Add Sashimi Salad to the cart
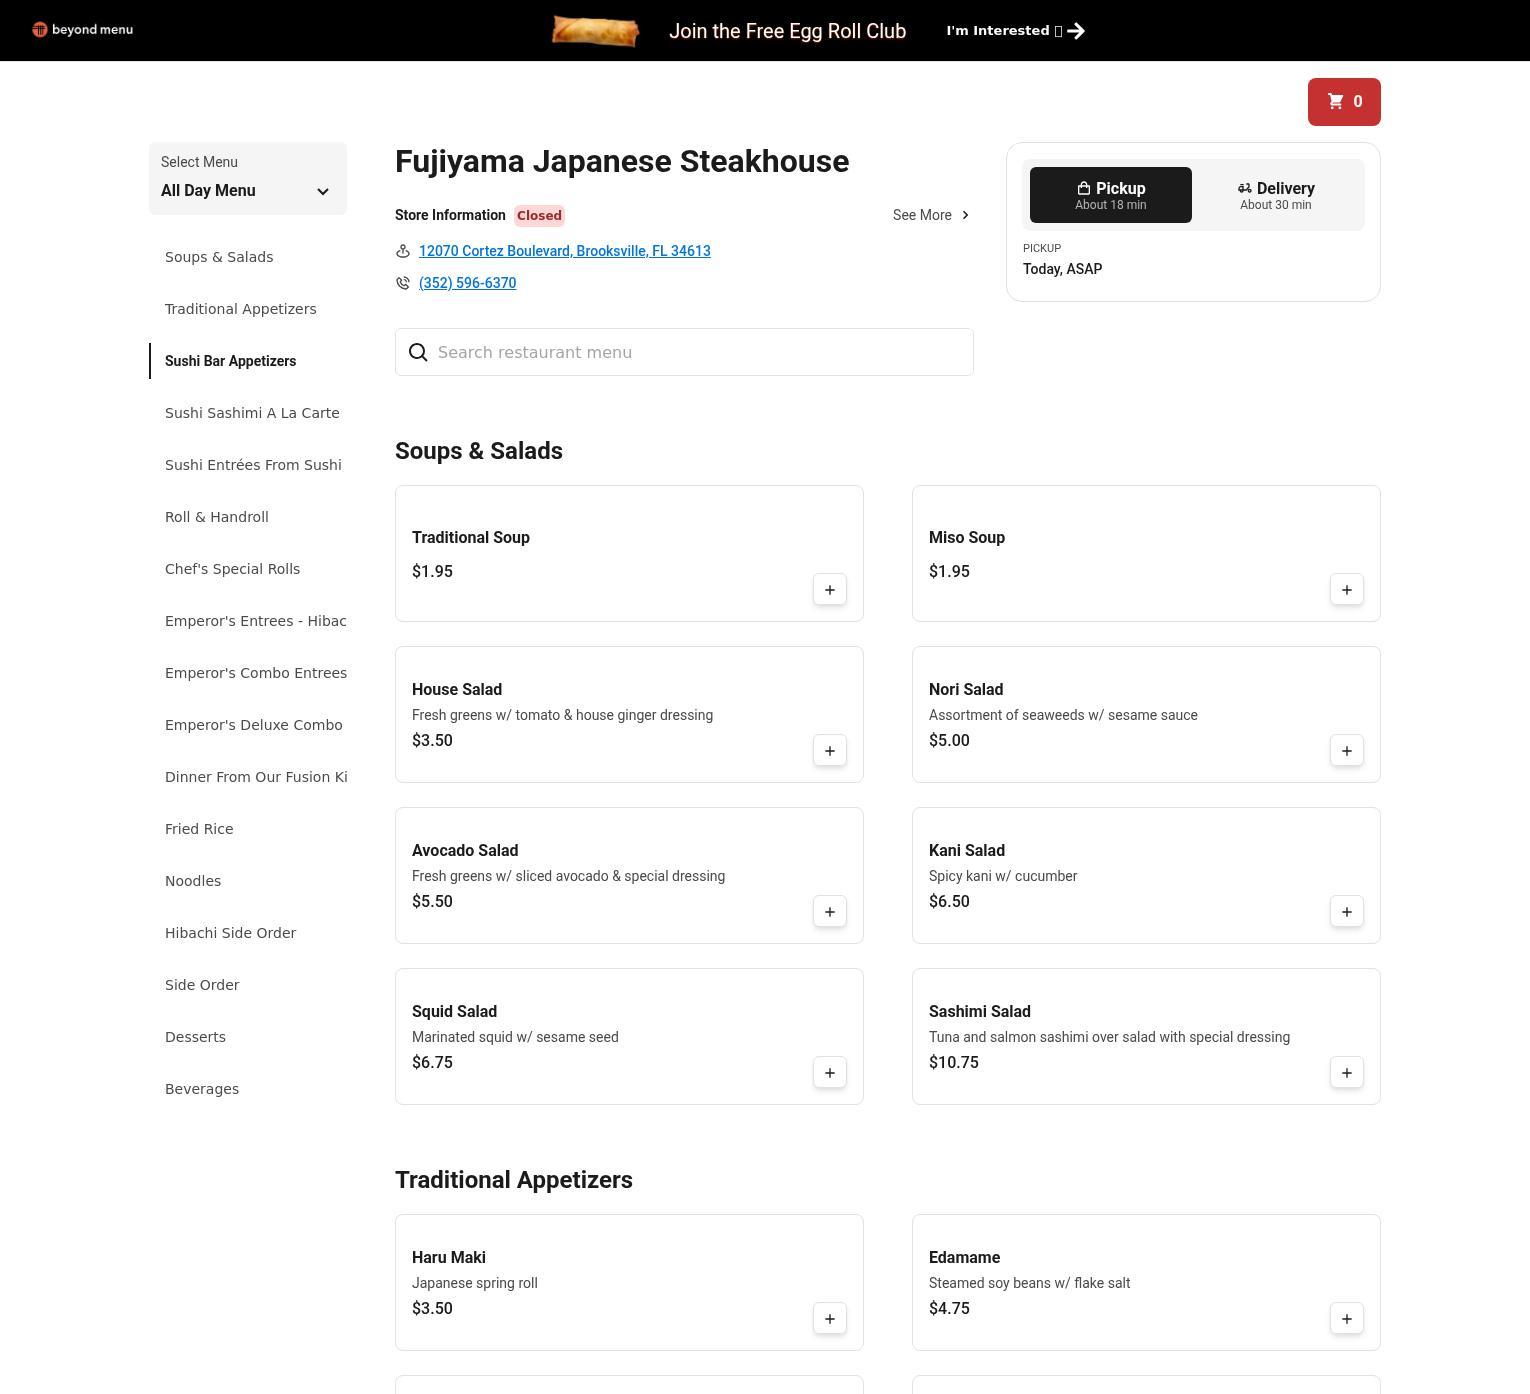The image size is (1530, 1394). (x=1347, y=1073)
